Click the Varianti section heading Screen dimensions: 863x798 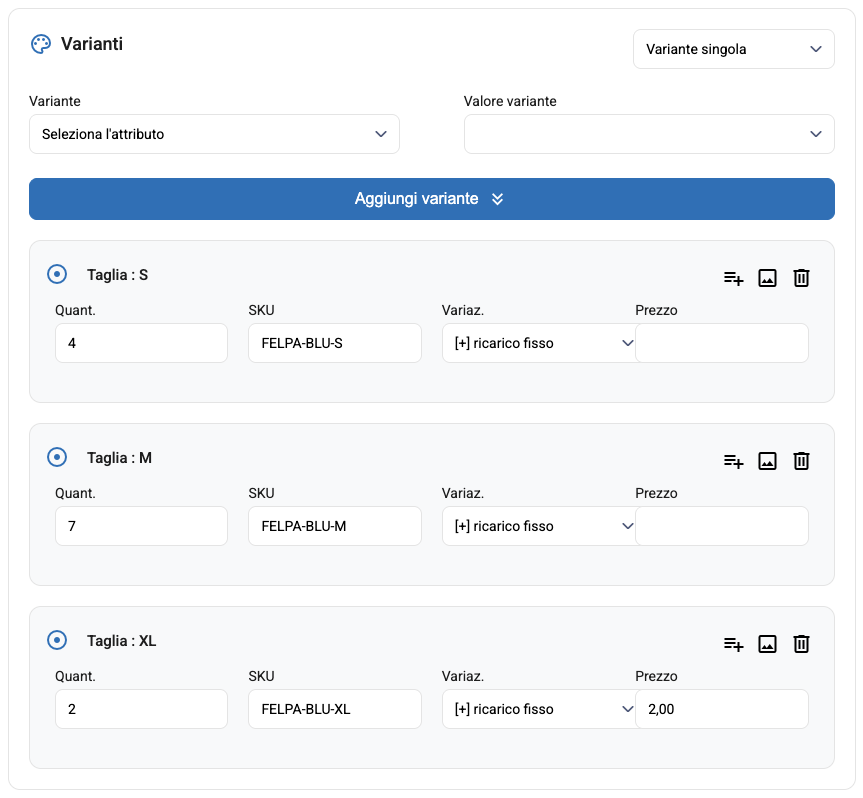(92, 44)
